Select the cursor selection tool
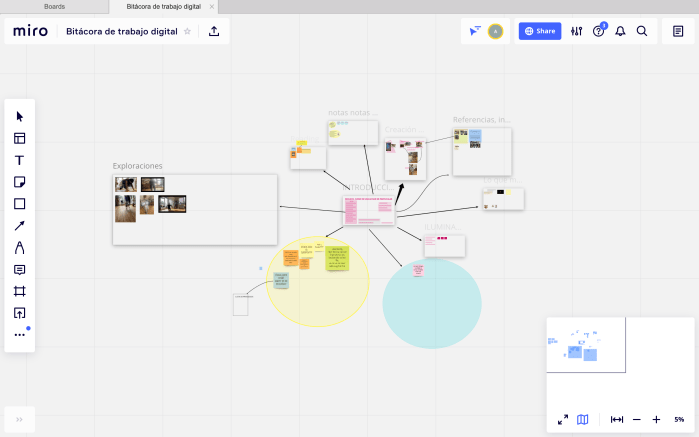The width and height of the screenshot is (699, 437). coord(20,117)
